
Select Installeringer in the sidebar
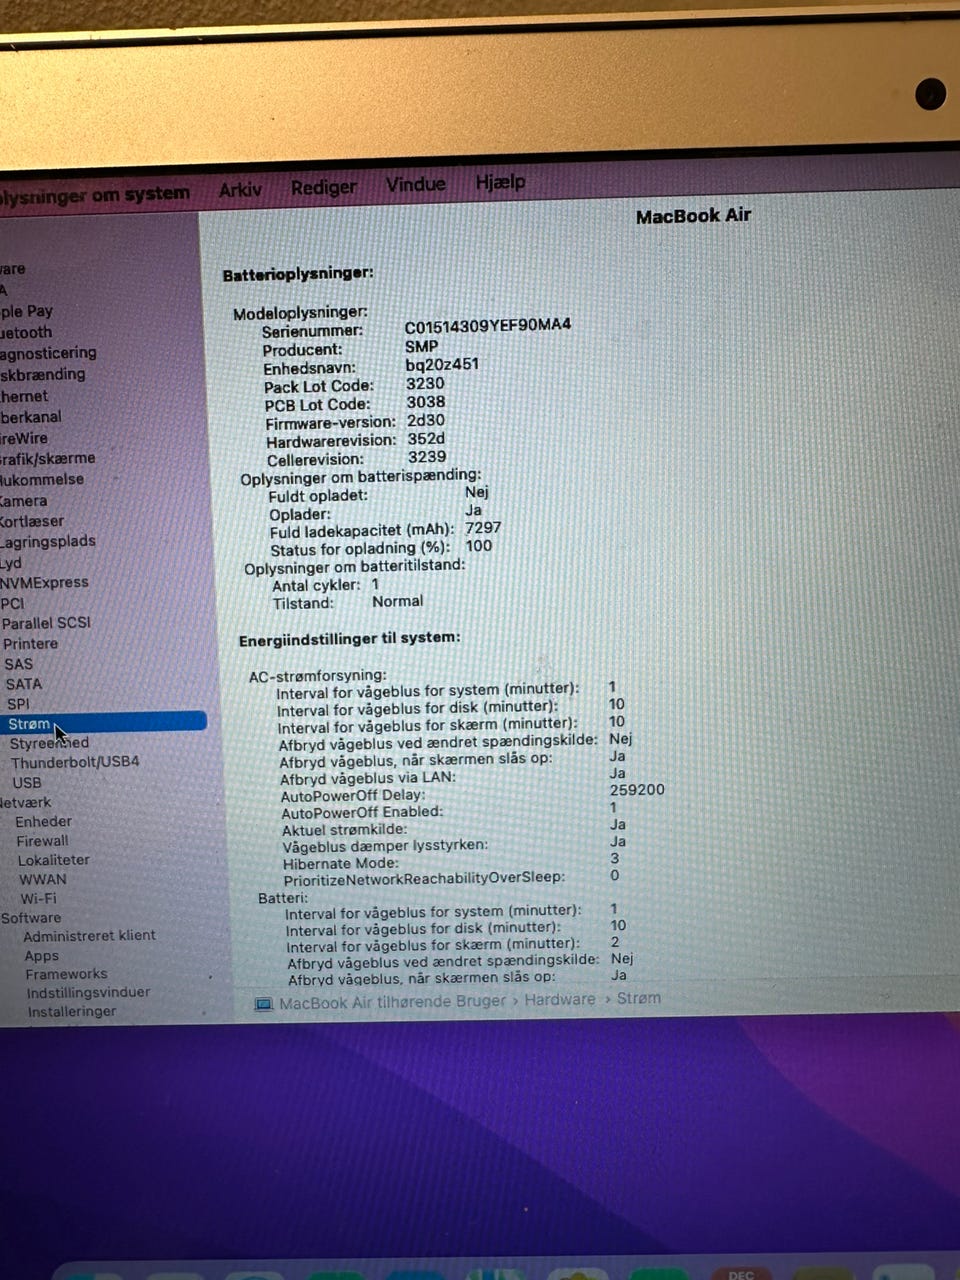pos(72,1012)
